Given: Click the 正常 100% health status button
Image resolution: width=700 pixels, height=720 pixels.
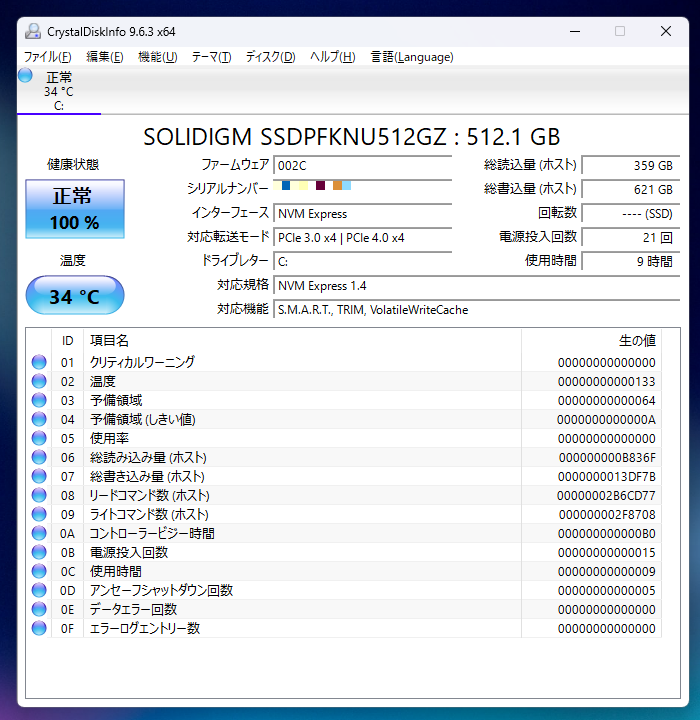Looking at the screenshot, I should (x=74, y=209).
